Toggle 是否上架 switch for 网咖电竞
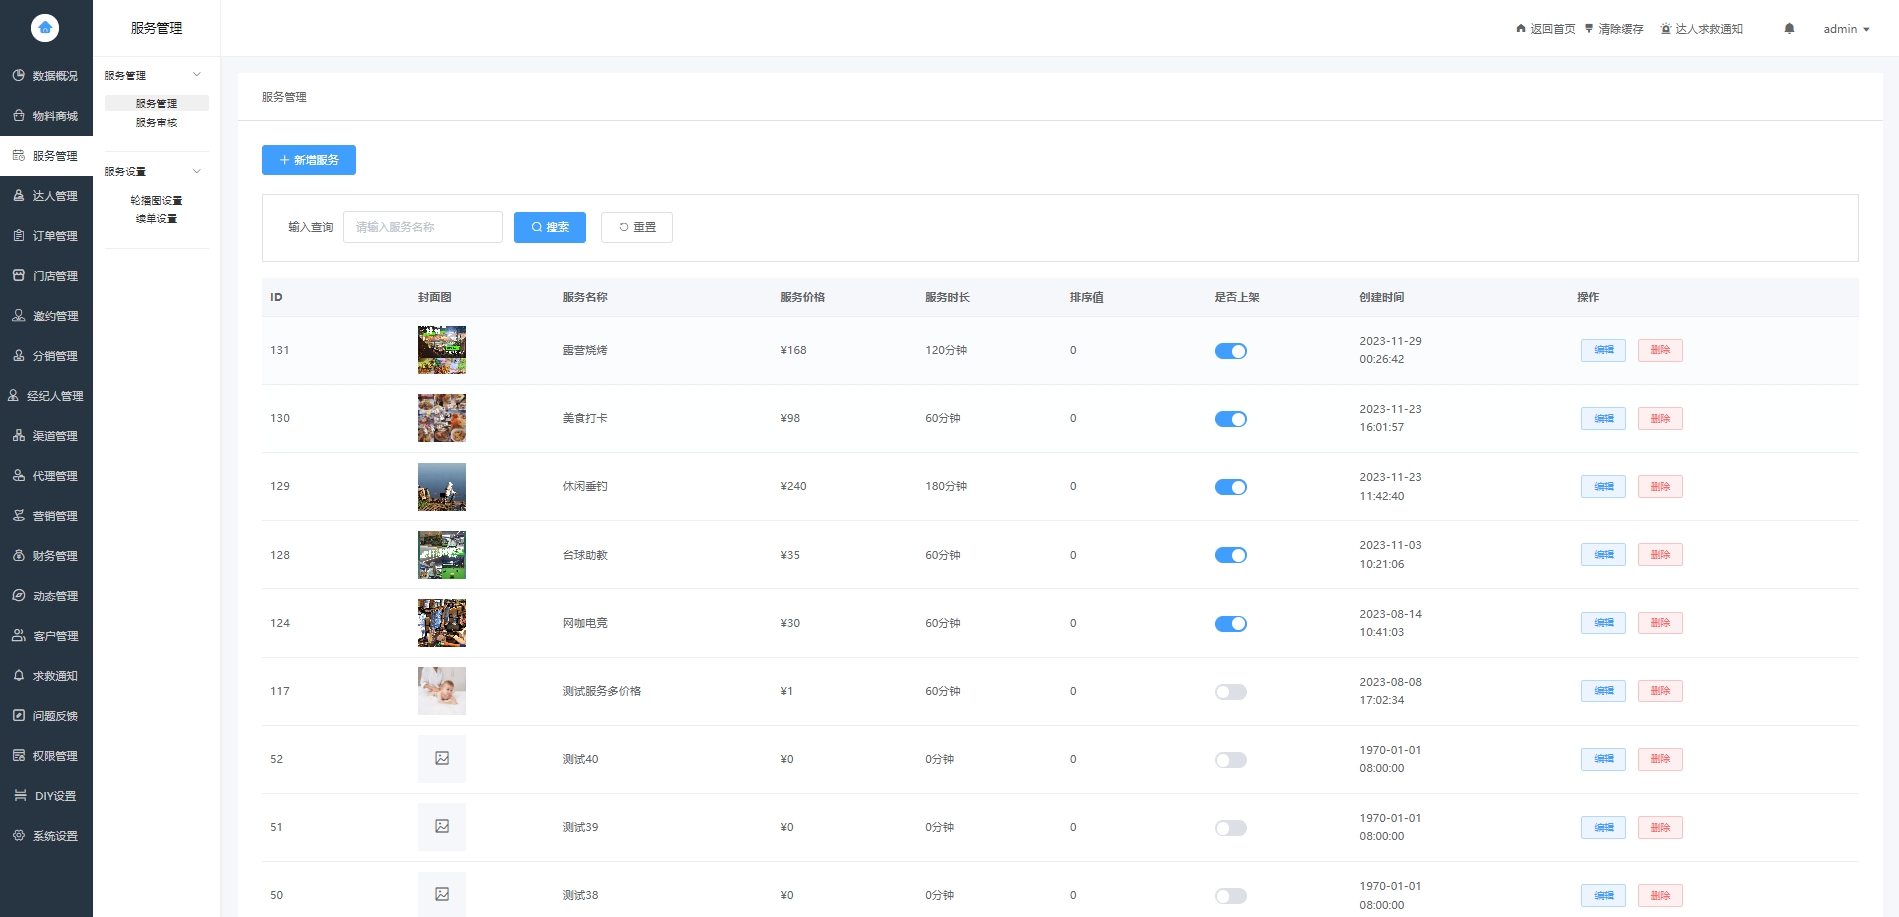This screenshot has height=917, width=1899. click(1231, 624)
